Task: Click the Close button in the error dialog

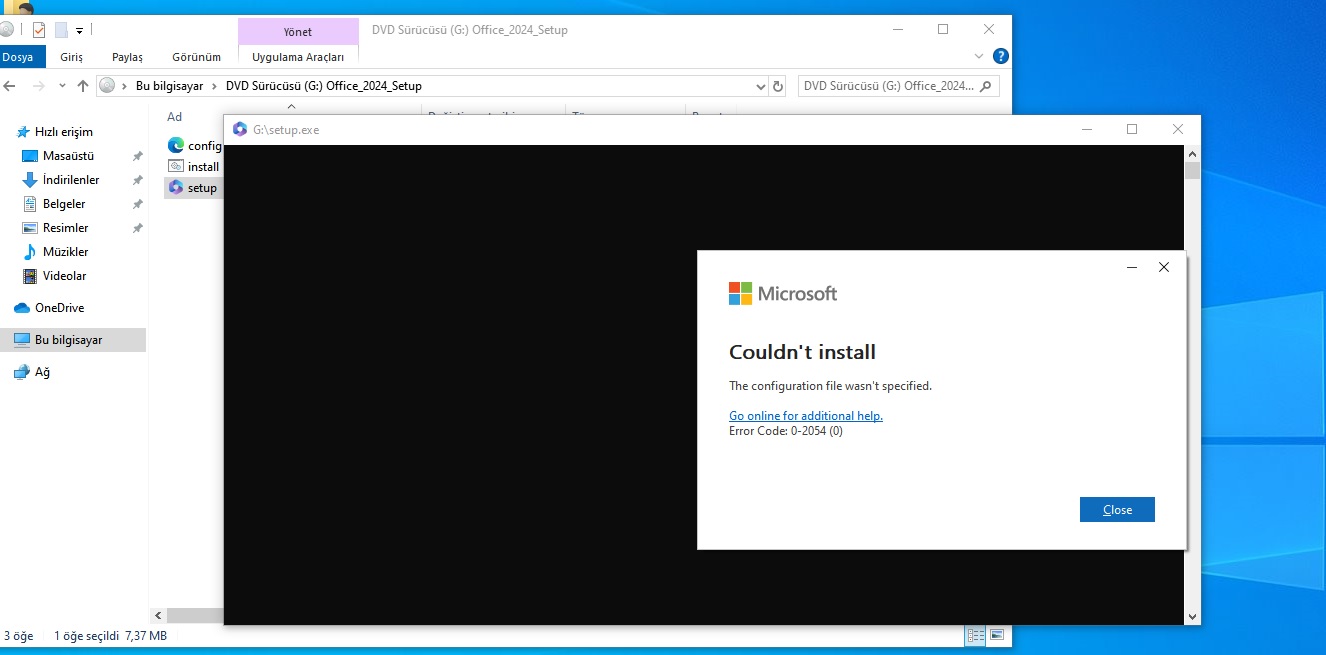Action: tap(1117, 509)
